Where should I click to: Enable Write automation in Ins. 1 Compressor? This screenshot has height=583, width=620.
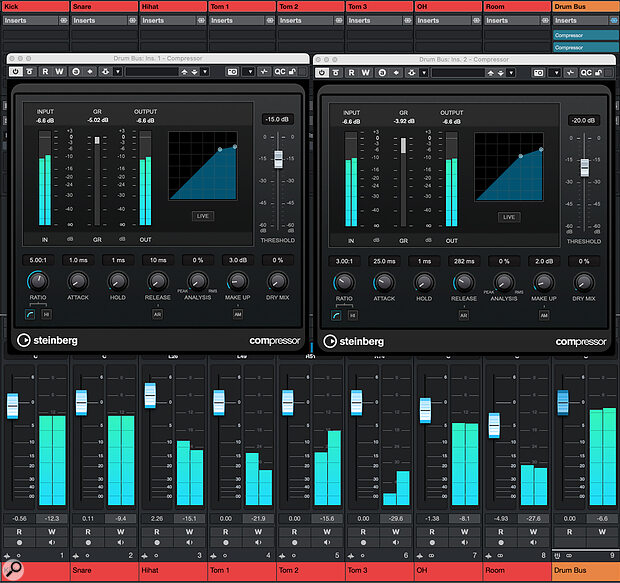pos(59,72)
